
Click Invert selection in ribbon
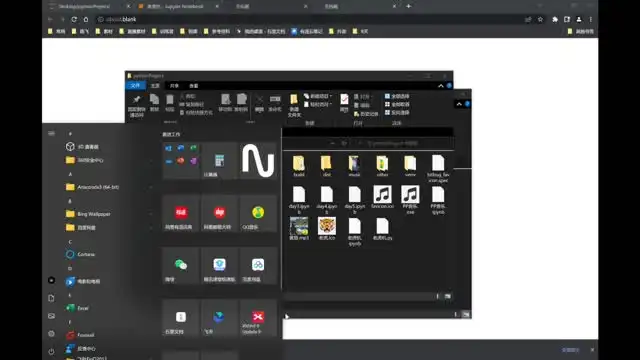pyautogui.click(x=397, y=113)
